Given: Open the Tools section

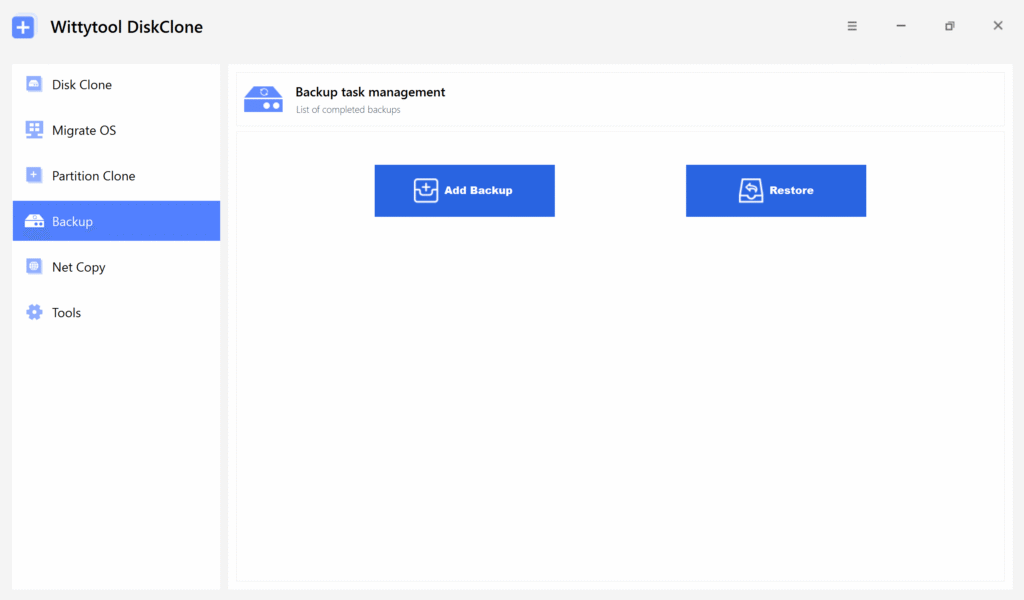Looking at the screenshot, I should point(116,312).
